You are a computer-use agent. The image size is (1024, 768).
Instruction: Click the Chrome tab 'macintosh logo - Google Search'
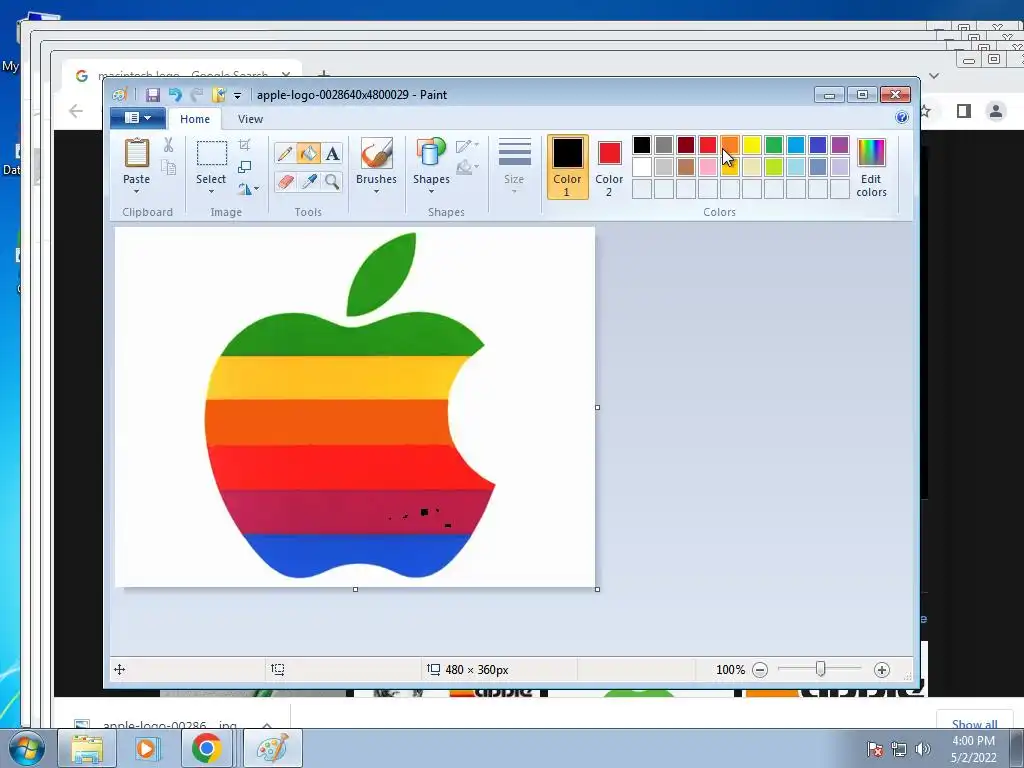tap(183, 74)
